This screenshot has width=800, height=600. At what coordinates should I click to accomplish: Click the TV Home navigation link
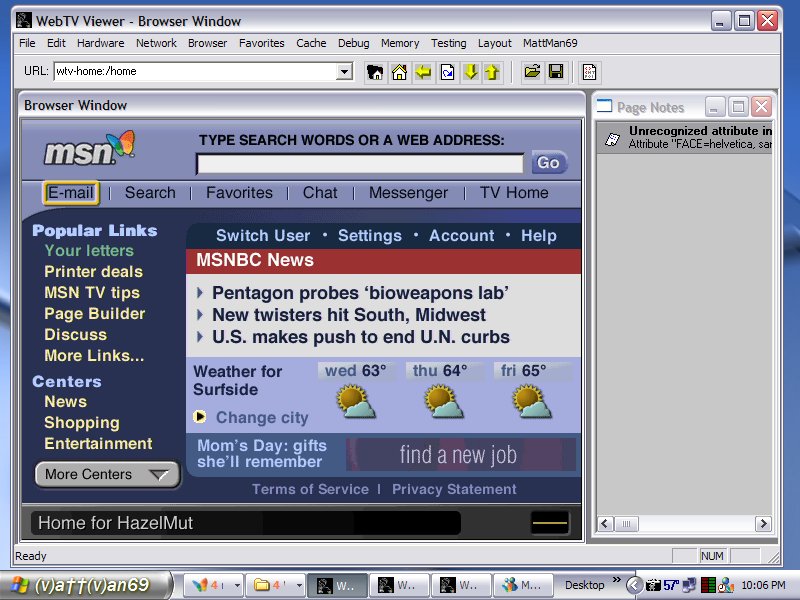(x=514, y=193)
